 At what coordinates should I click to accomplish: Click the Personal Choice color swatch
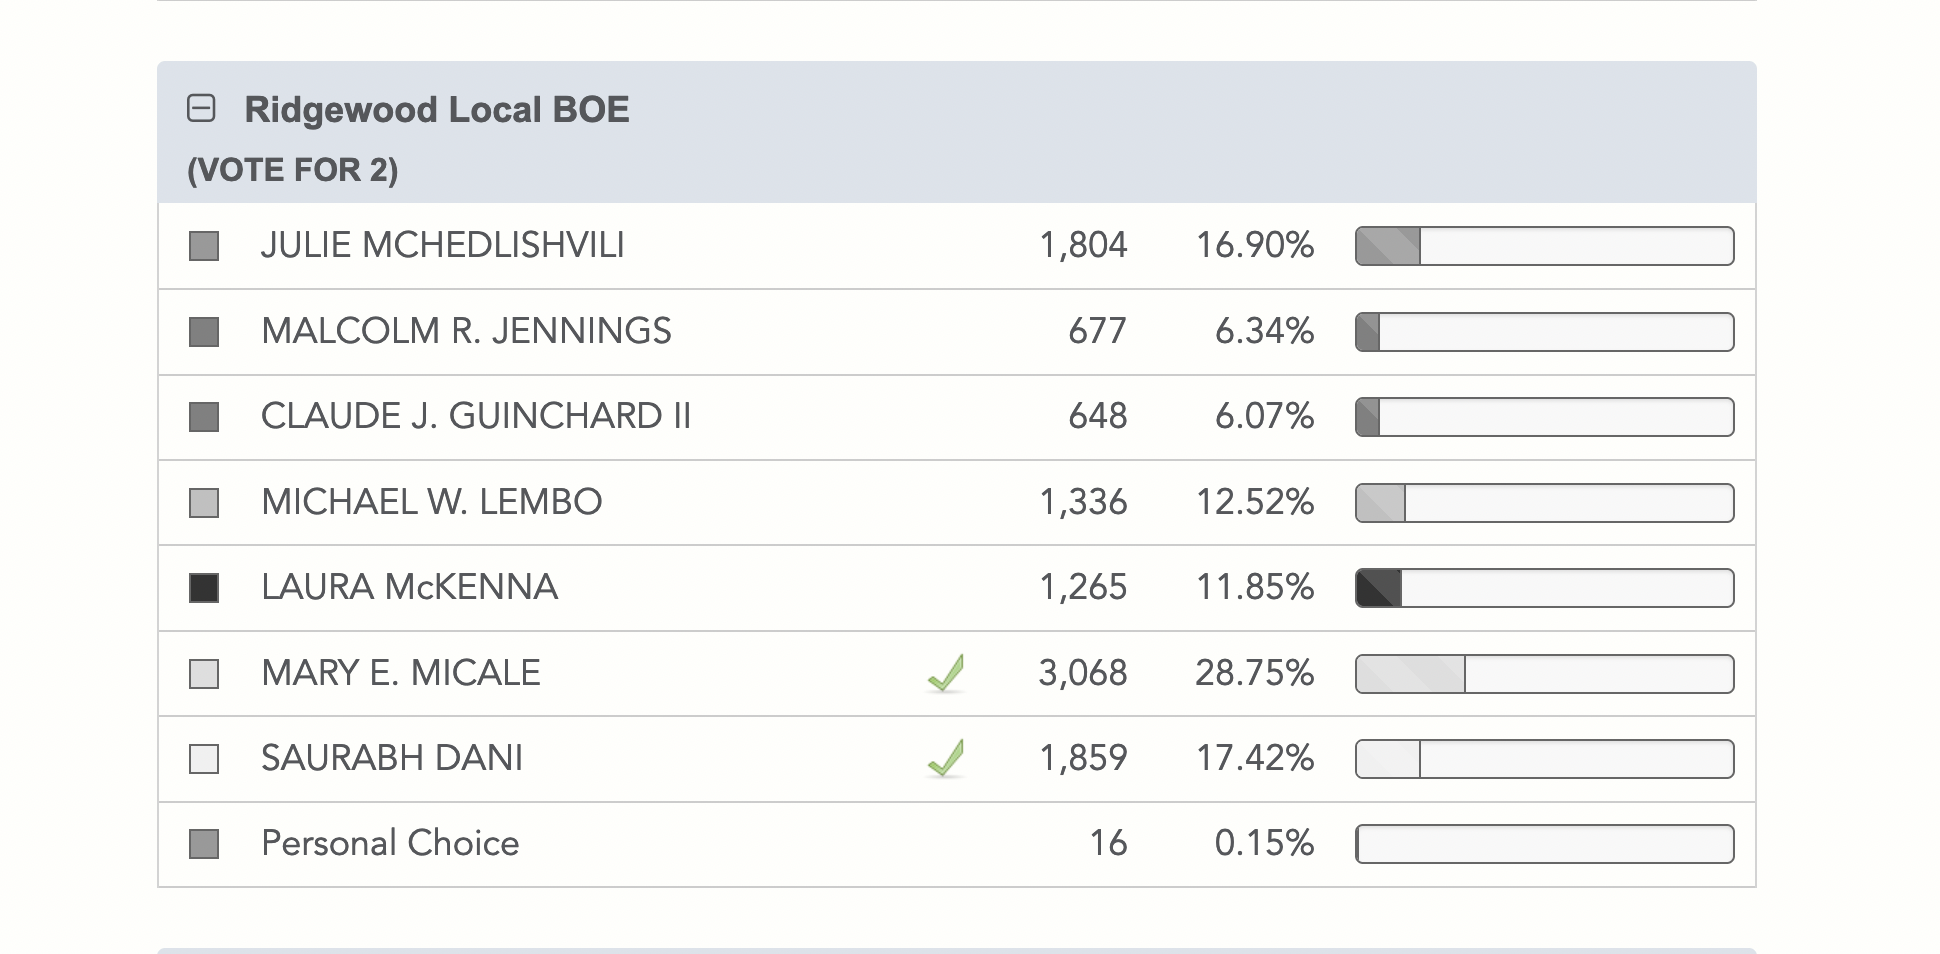pyautogui.click(x=204, y=844)
